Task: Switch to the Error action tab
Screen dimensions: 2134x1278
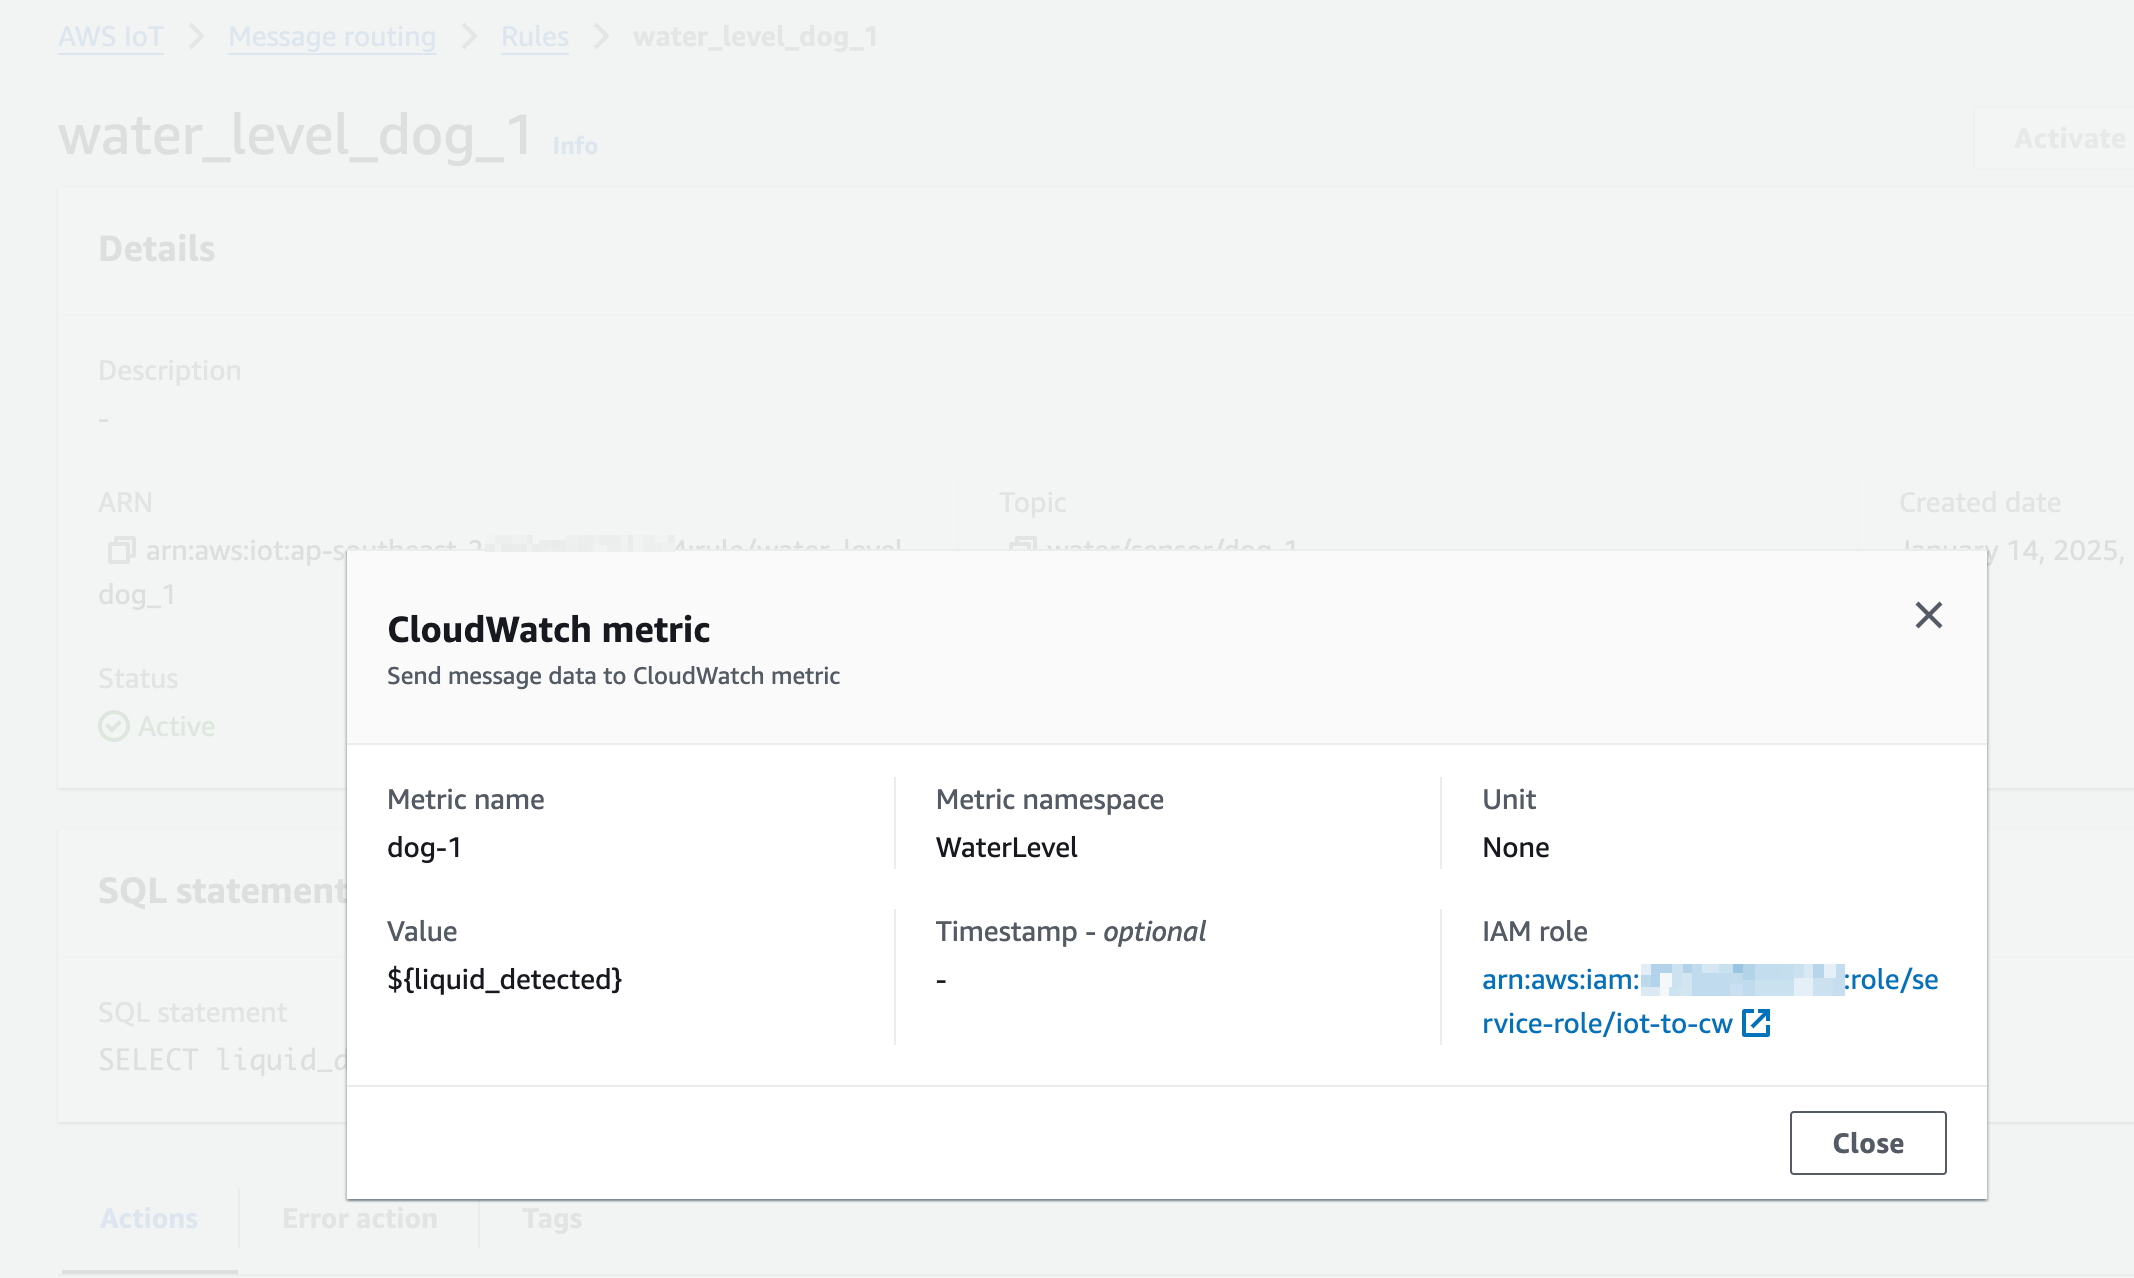Action: pyautogui.click(x=359, y=1218)
